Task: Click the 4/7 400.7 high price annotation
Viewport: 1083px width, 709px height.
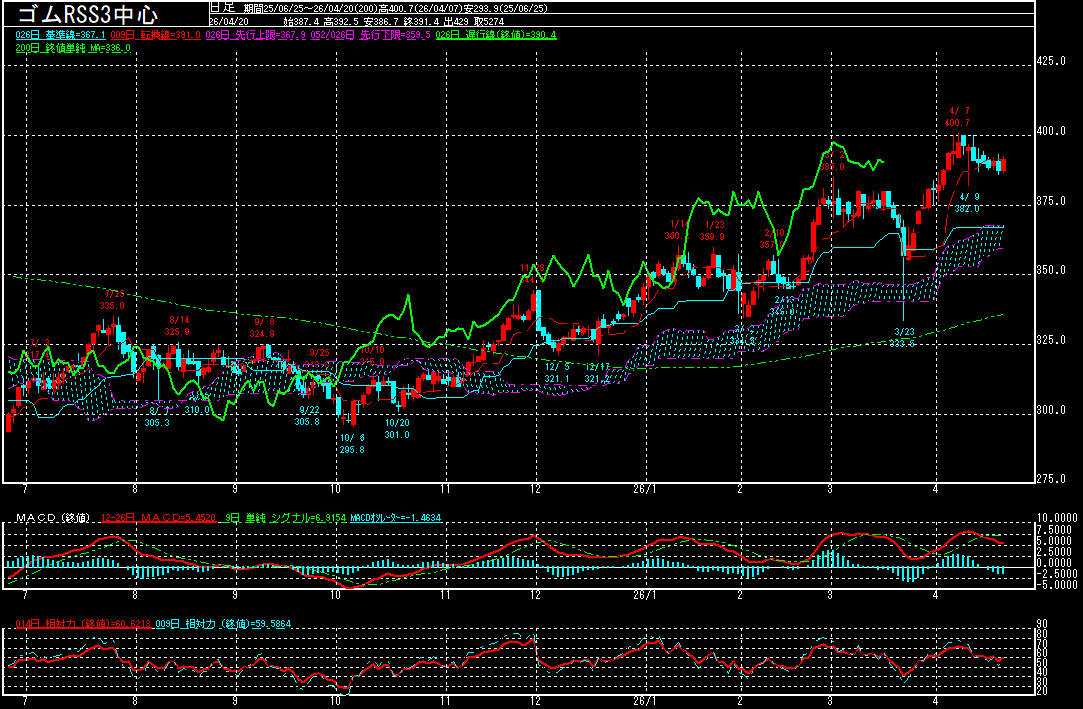Action: [x=959, y=116]
